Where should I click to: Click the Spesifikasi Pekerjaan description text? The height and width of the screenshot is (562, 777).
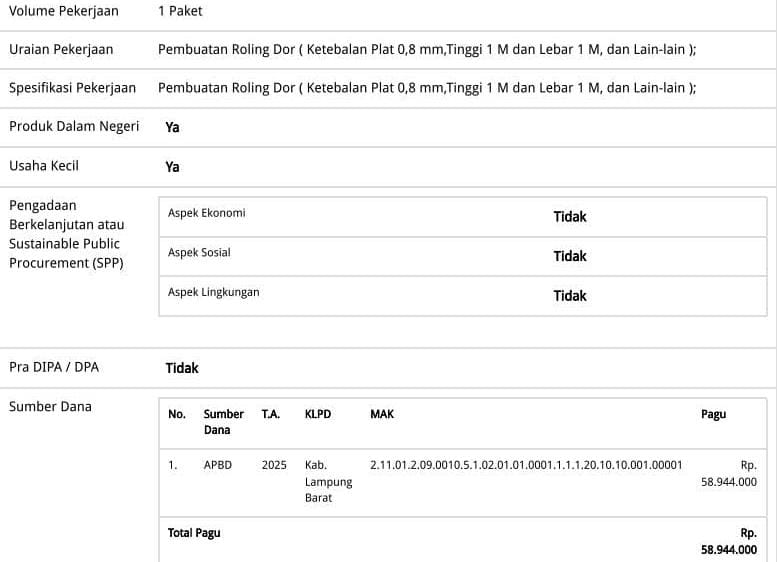tap(427, 88)
